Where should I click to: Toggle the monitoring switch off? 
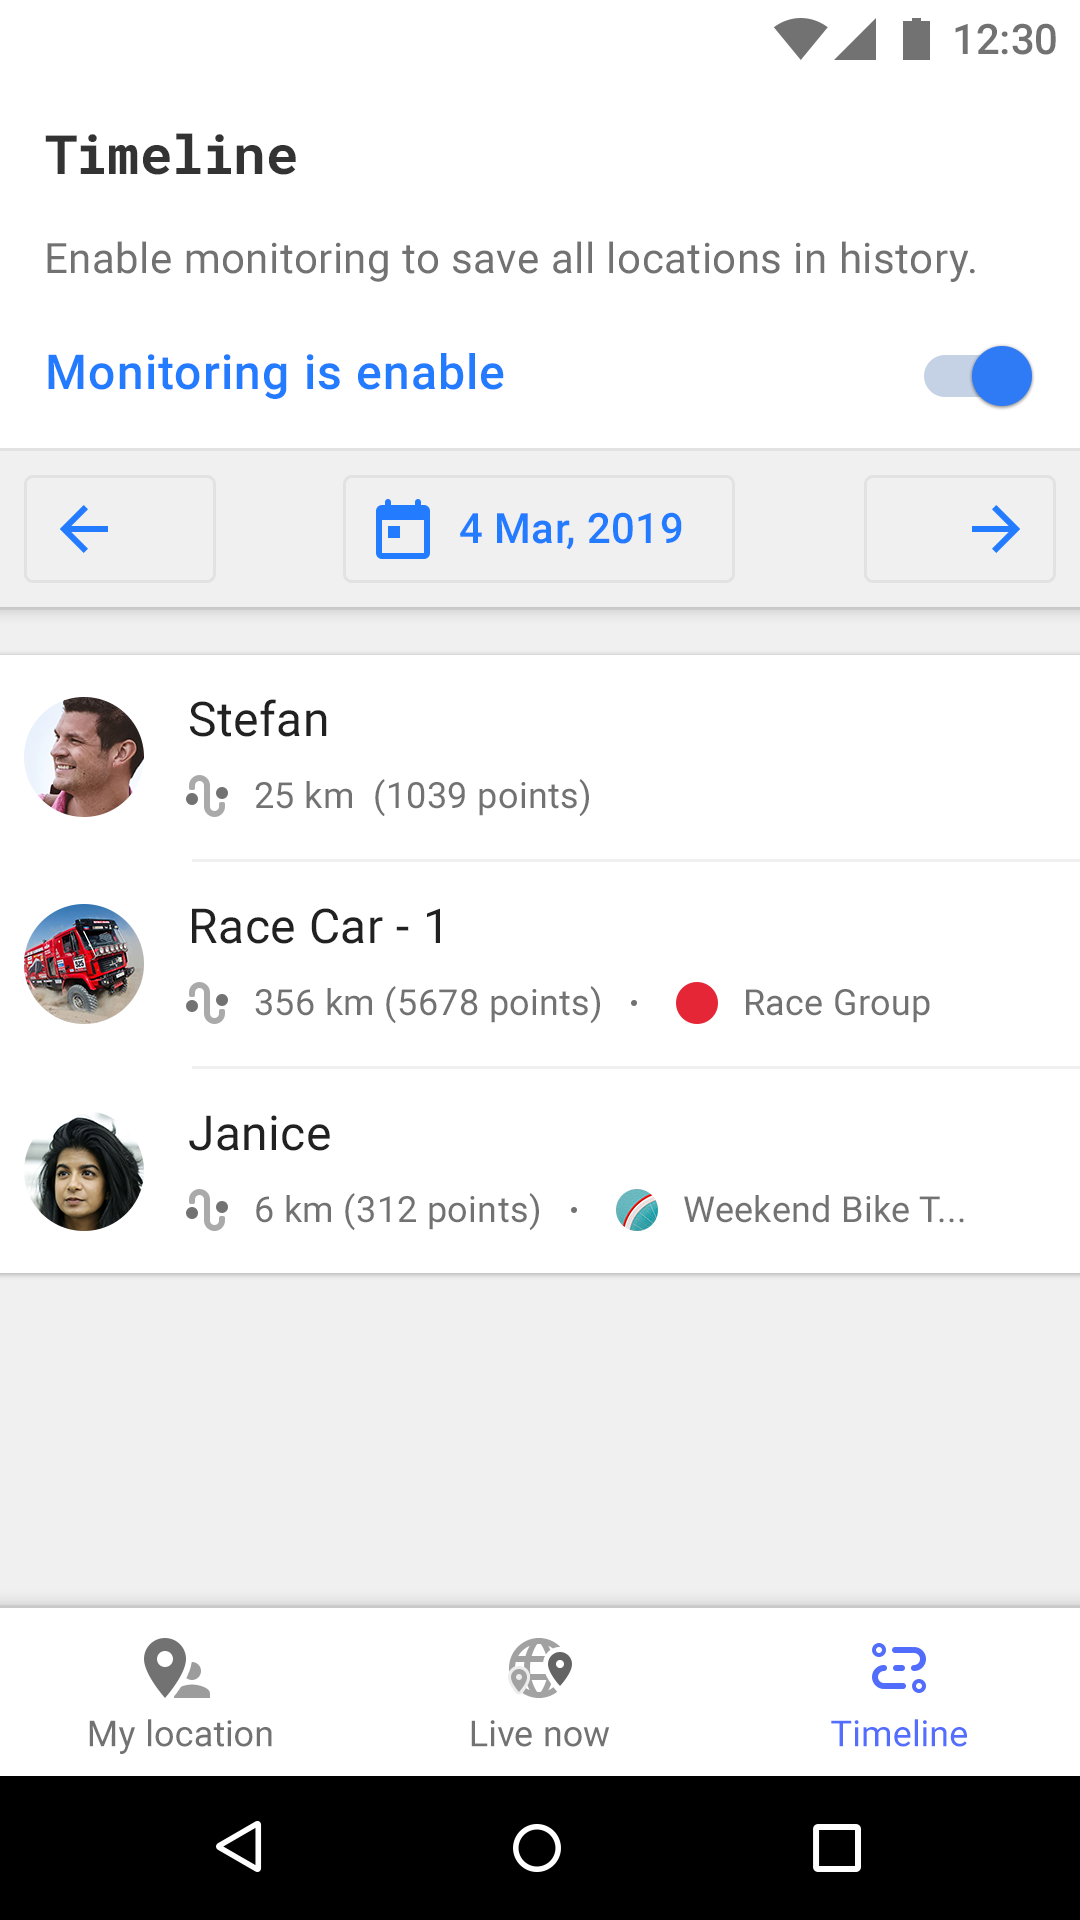point(980,376)
